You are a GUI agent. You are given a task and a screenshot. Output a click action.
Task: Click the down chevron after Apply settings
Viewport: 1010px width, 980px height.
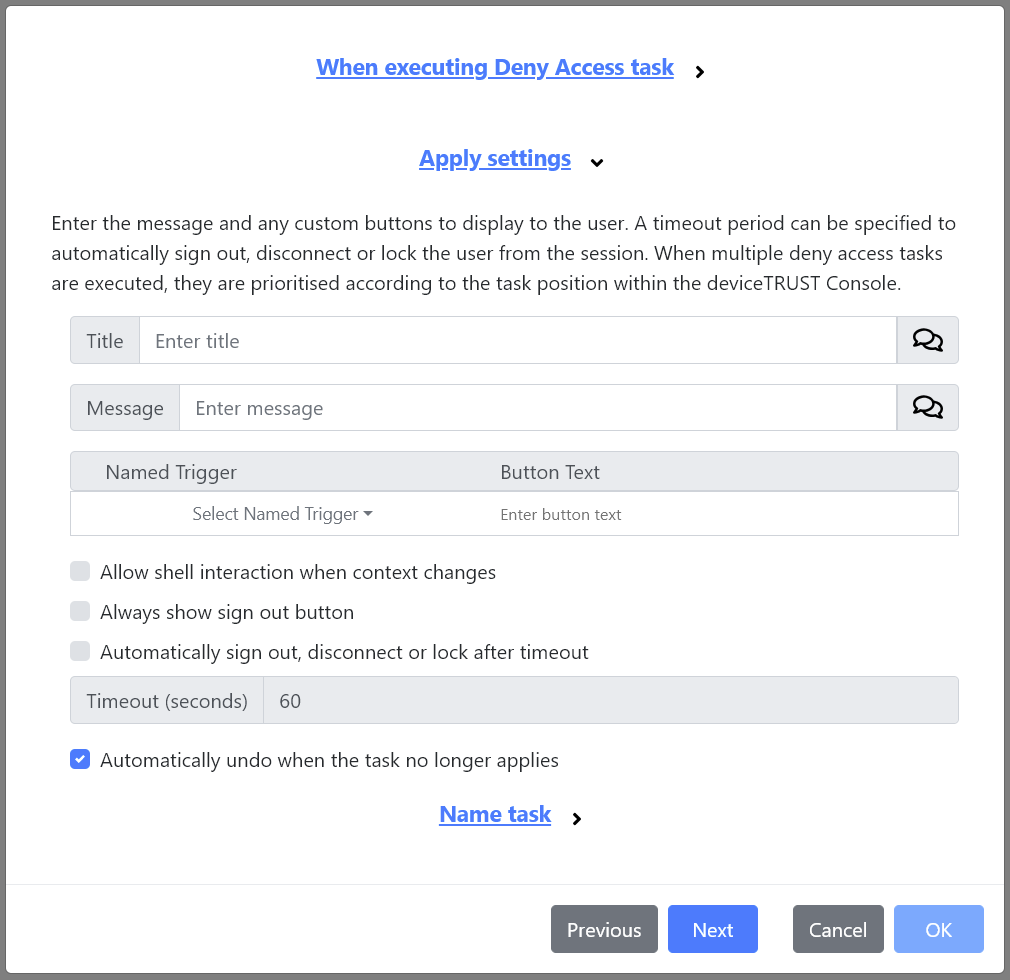pyautogui.click(x=597, y=163)
